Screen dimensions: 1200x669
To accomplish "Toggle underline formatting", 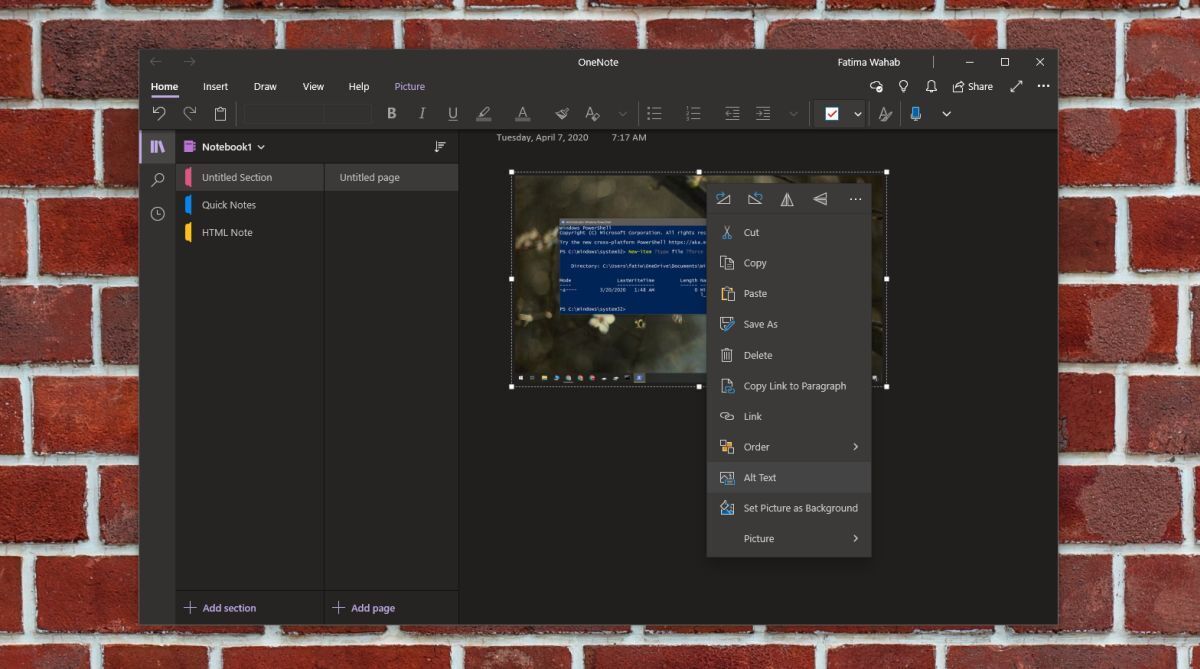I will point(452,113).
